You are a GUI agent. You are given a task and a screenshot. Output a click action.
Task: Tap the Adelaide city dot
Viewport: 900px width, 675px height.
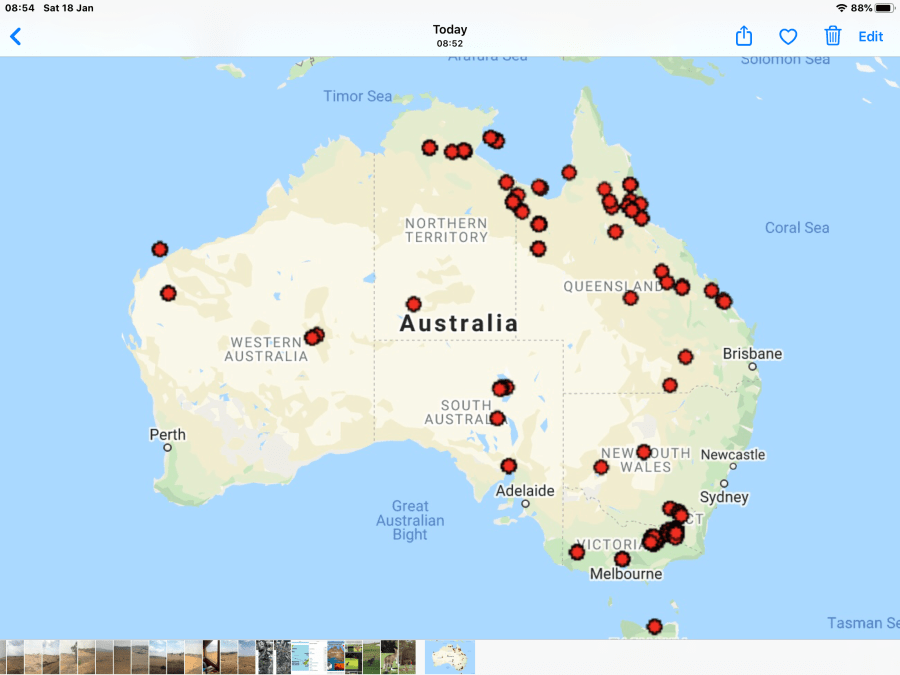[x=525, y=503]
